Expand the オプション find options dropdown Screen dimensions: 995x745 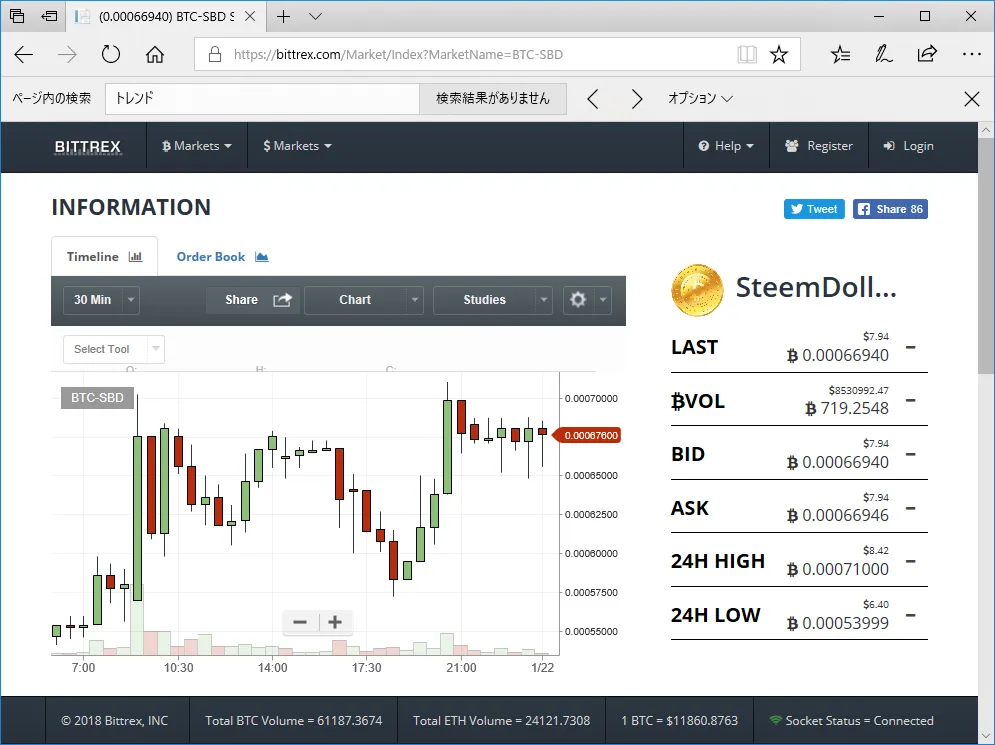point(700,98)
